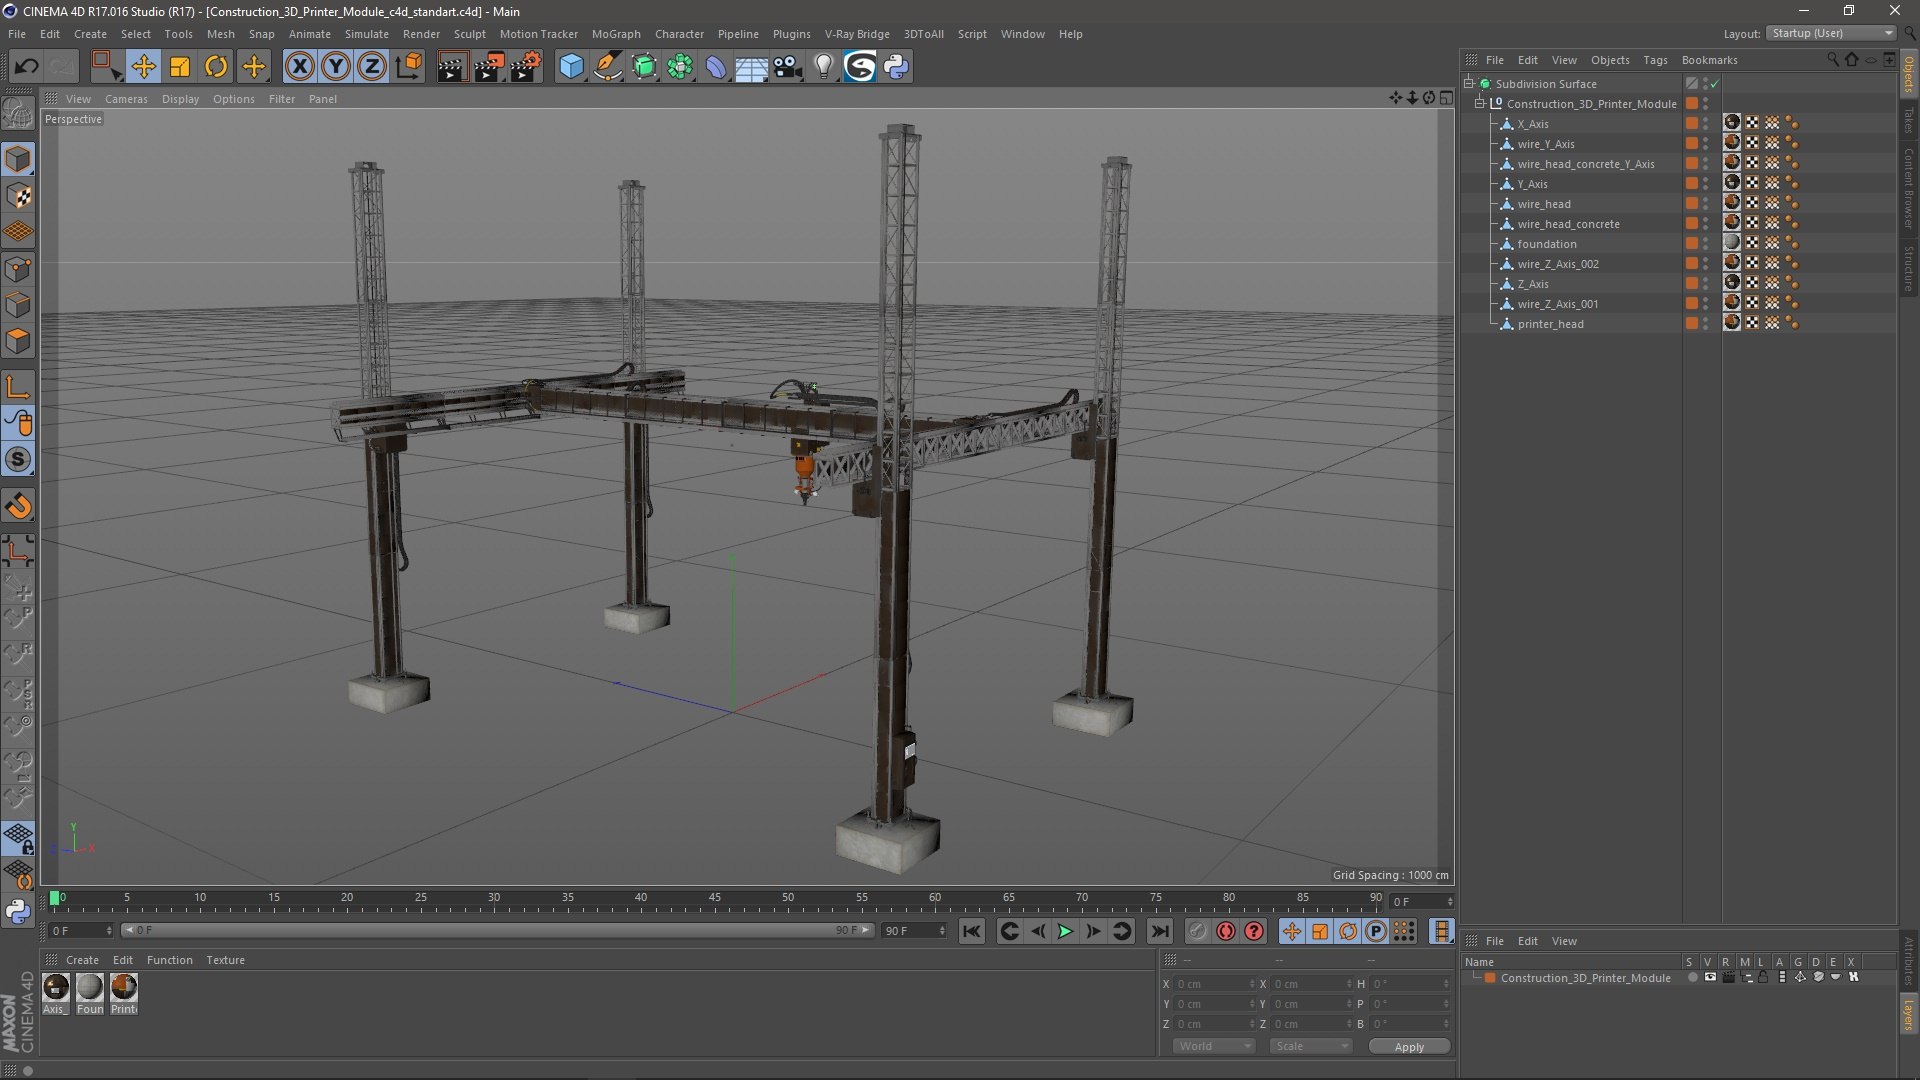Collapse the Construction_3D_Printer_Module tree node
The width and height of the screenshot is (1920, 1080).
point(1480,104)
